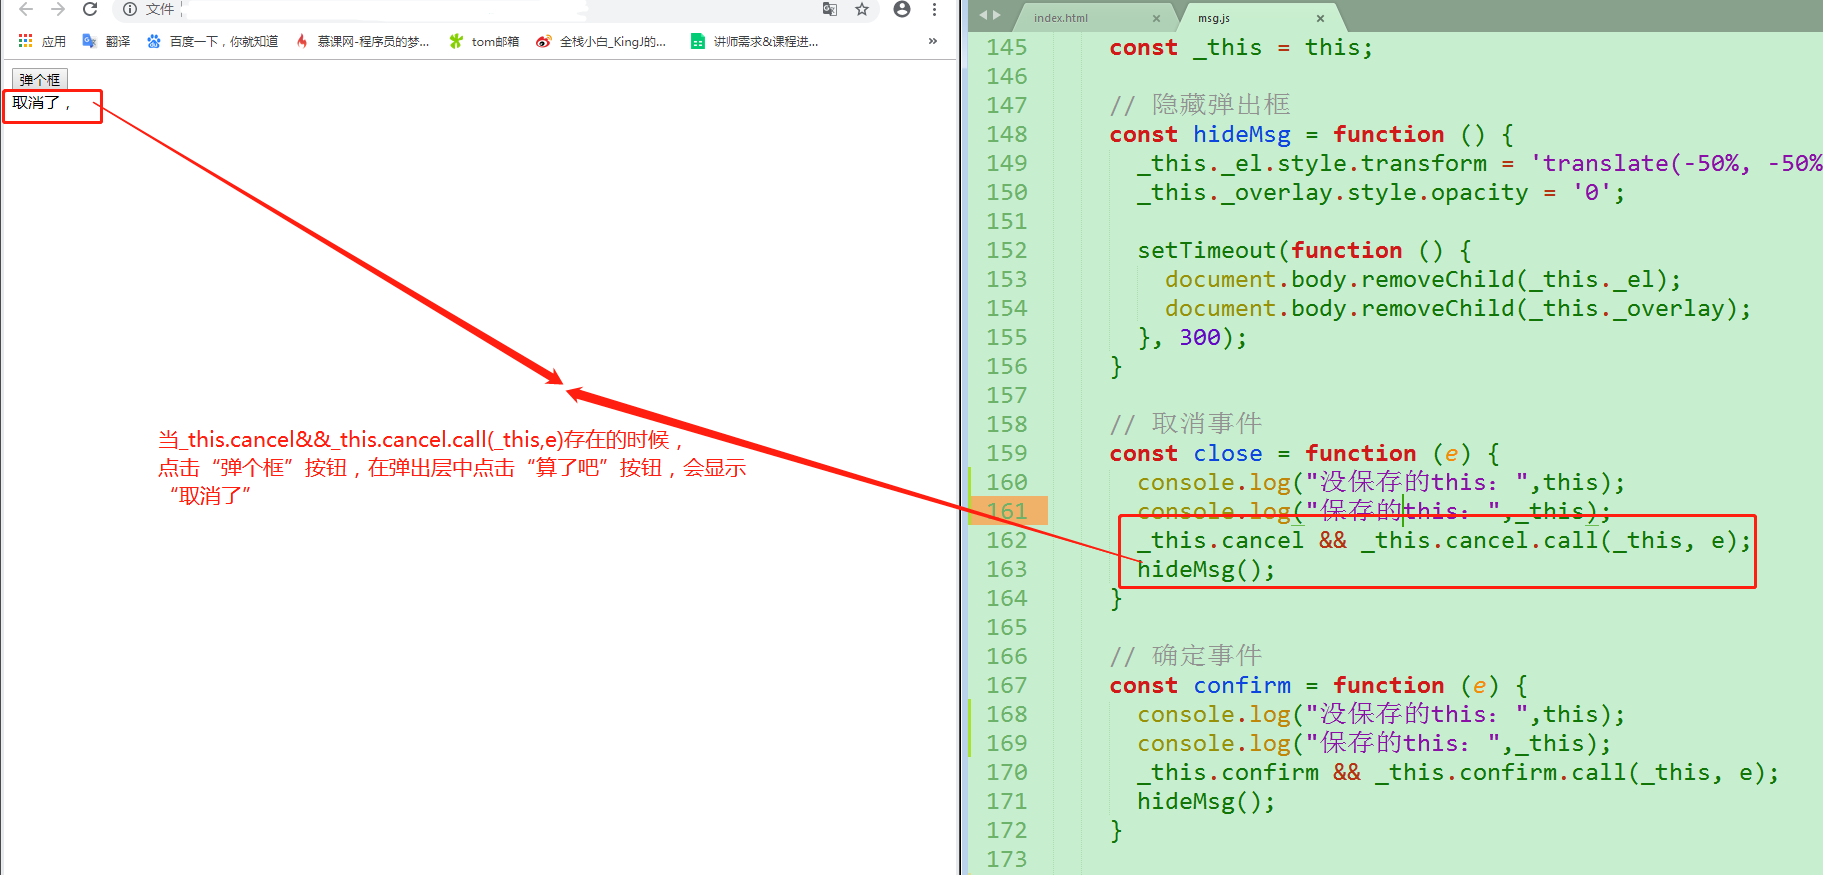Click line number 148 in the gutter
The image size is (1823, 875).
click(1006, 134)
